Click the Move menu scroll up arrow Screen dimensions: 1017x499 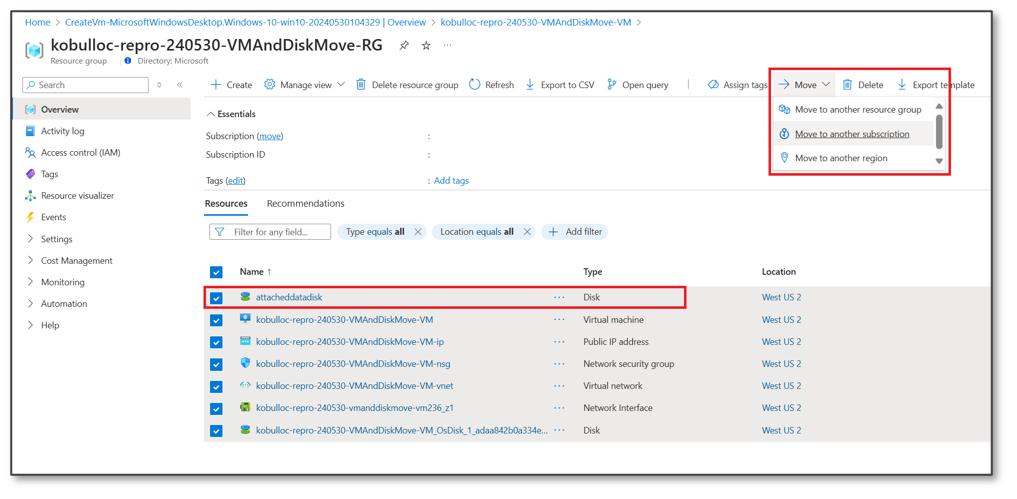(x=939, y=106)
